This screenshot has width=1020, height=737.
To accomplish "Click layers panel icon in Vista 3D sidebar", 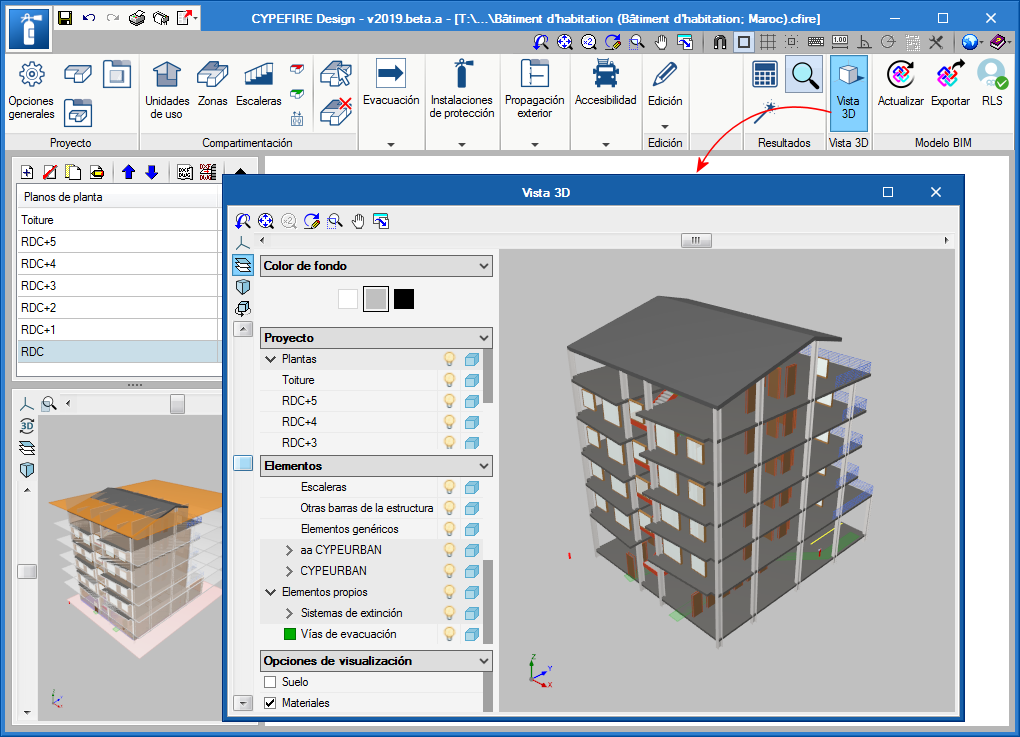I will pos(243,265).
